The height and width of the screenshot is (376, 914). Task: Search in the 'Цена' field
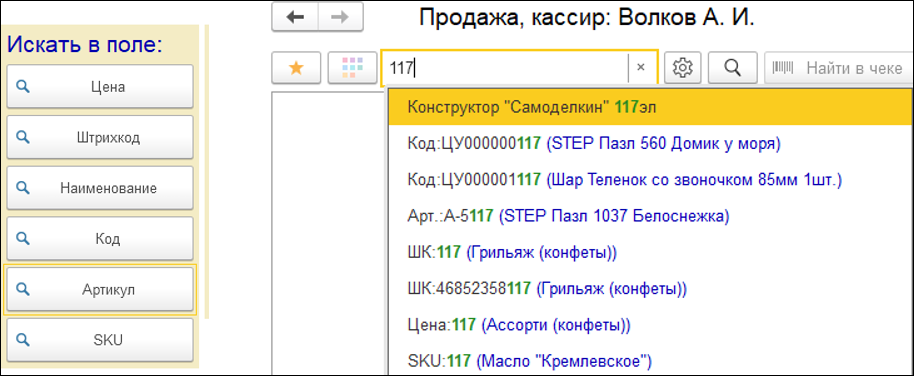tap(100, 87)
